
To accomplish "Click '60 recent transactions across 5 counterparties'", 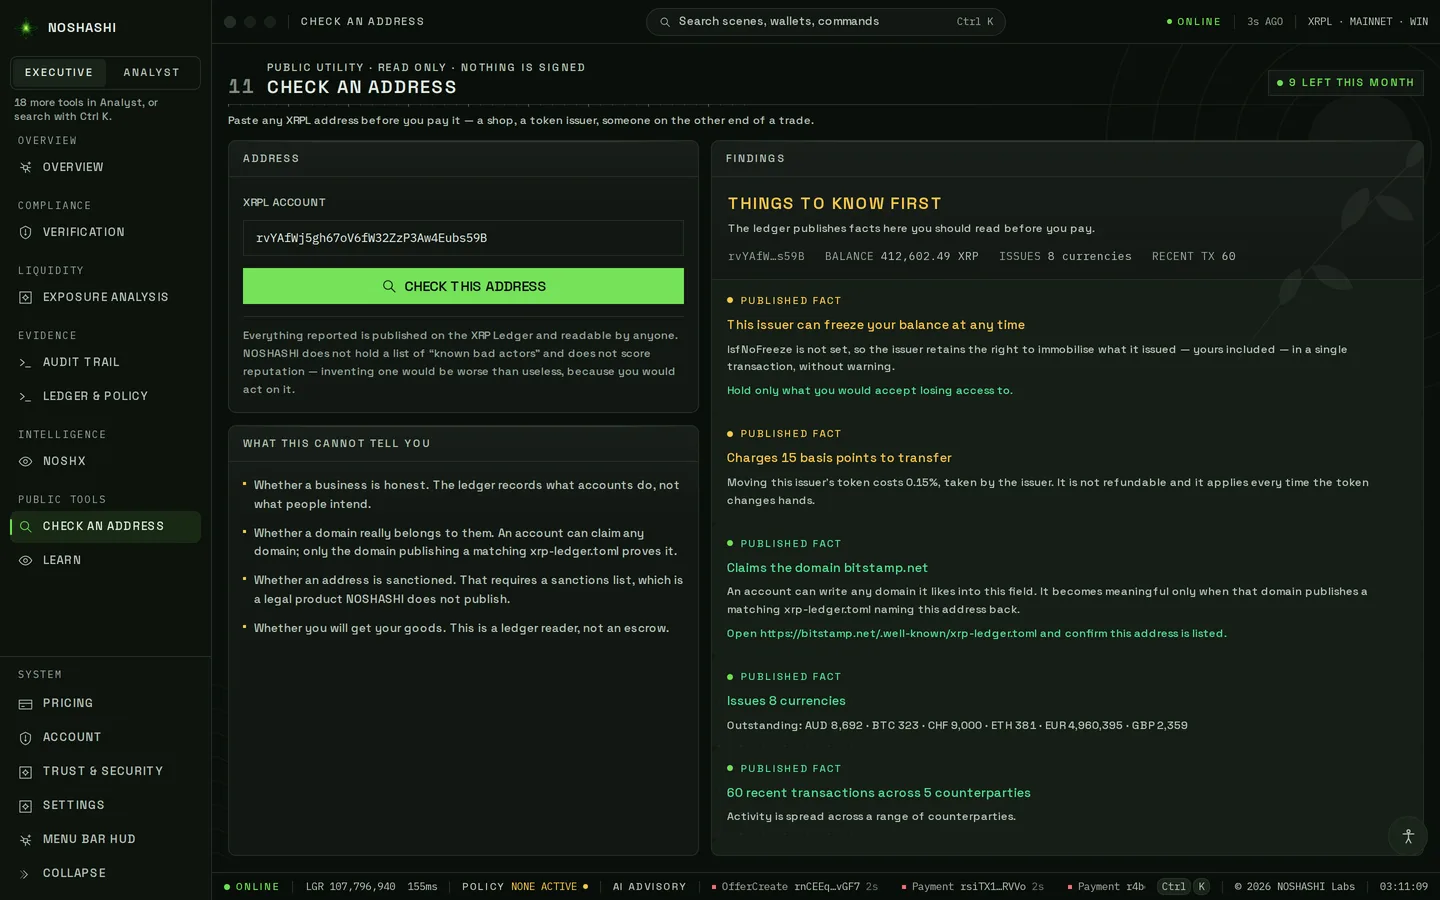I will pos(879,793).
